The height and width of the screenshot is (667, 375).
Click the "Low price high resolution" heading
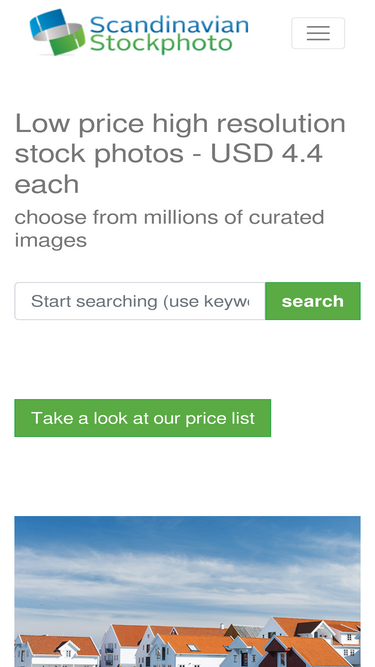click(x=180, y=123)
